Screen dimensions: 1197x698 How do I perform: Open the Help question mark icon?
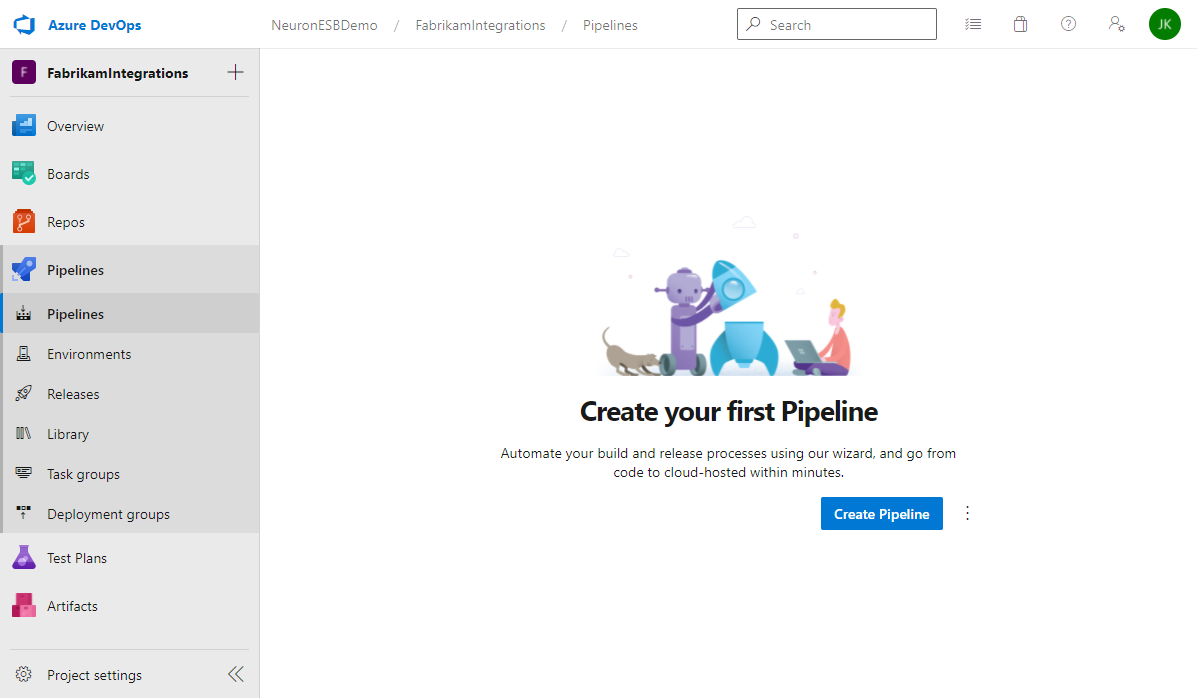[1069, 24]
